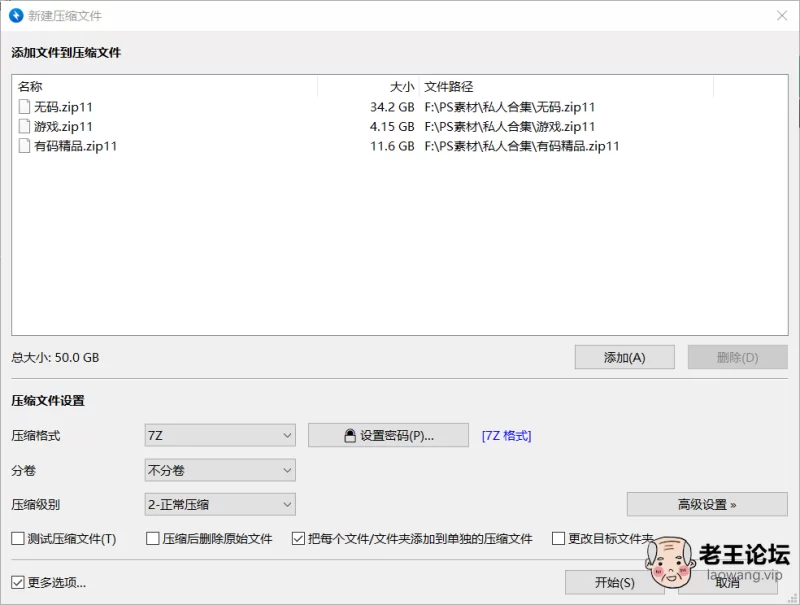This screenshot has width=800, height=605.
Task: Select the 游戏.zip11 file name
Action: [x=63, y=126]
